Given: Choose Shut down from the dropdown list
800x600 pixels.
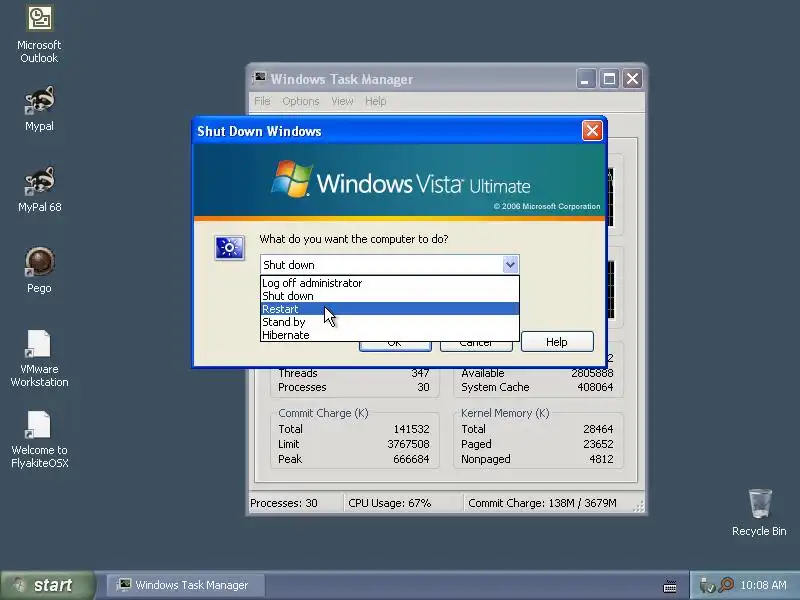Looking at the screenshot, I should click(390, 296).
